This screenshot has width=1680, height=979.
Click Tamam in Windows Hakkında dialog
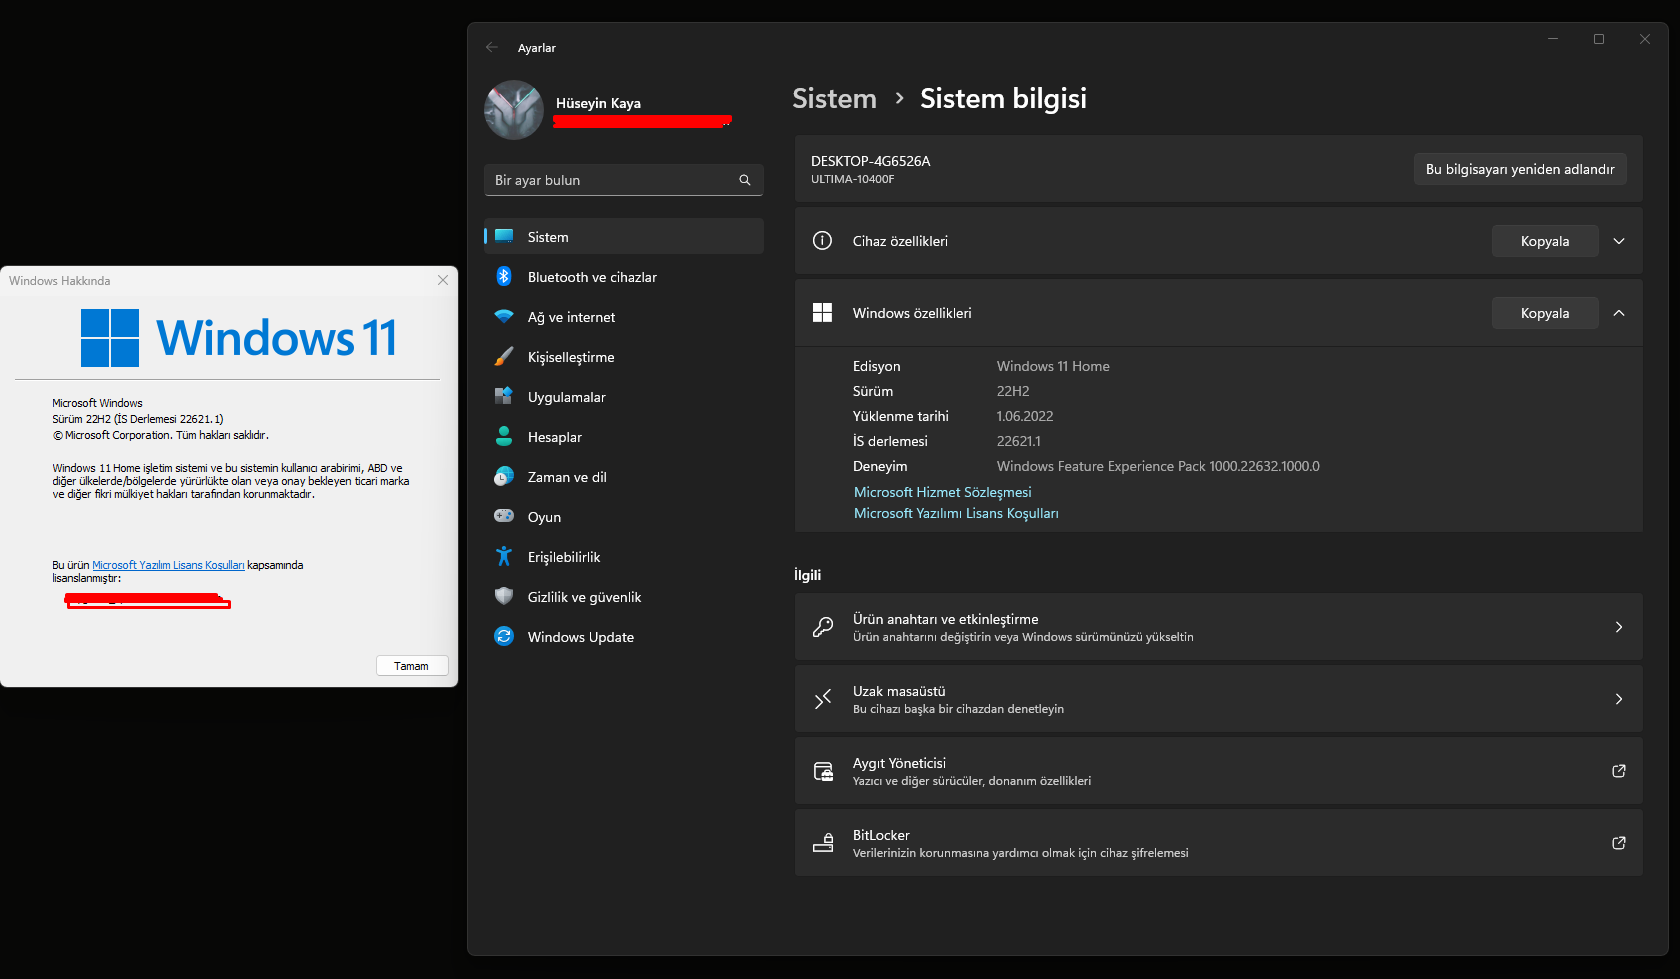412,666
